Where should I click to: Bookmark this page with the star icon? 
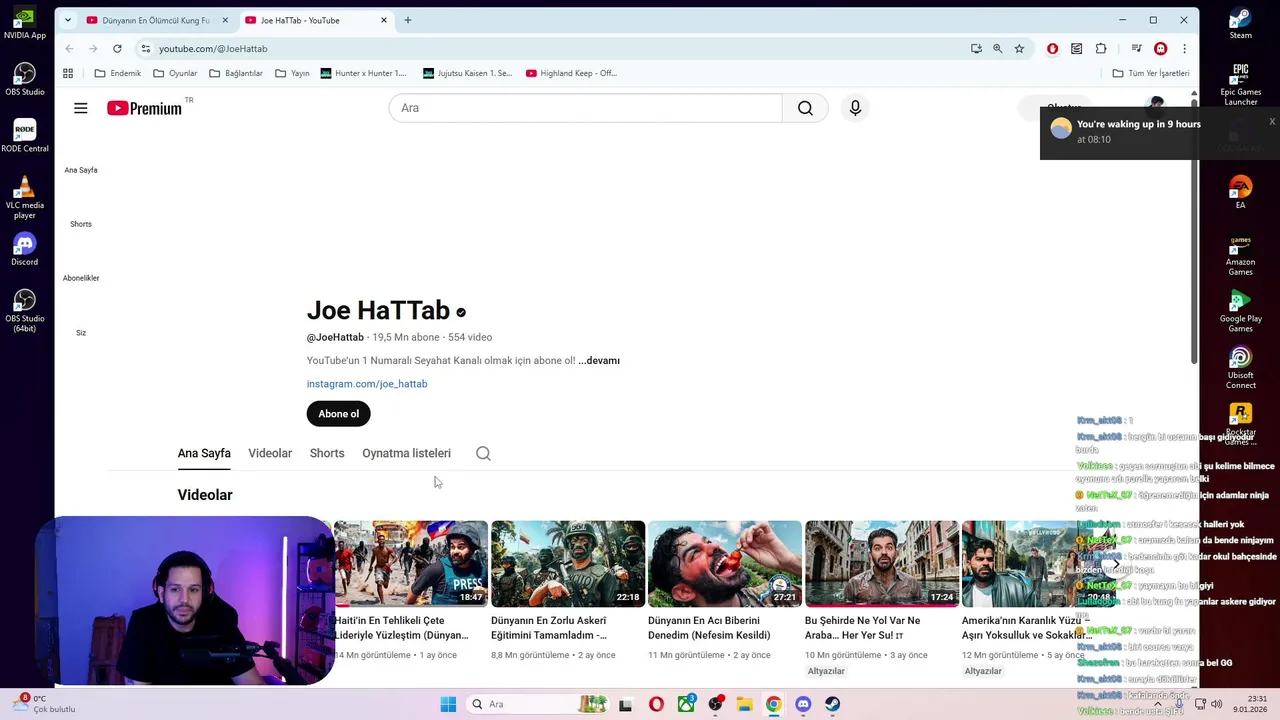tap(1019, 48)
